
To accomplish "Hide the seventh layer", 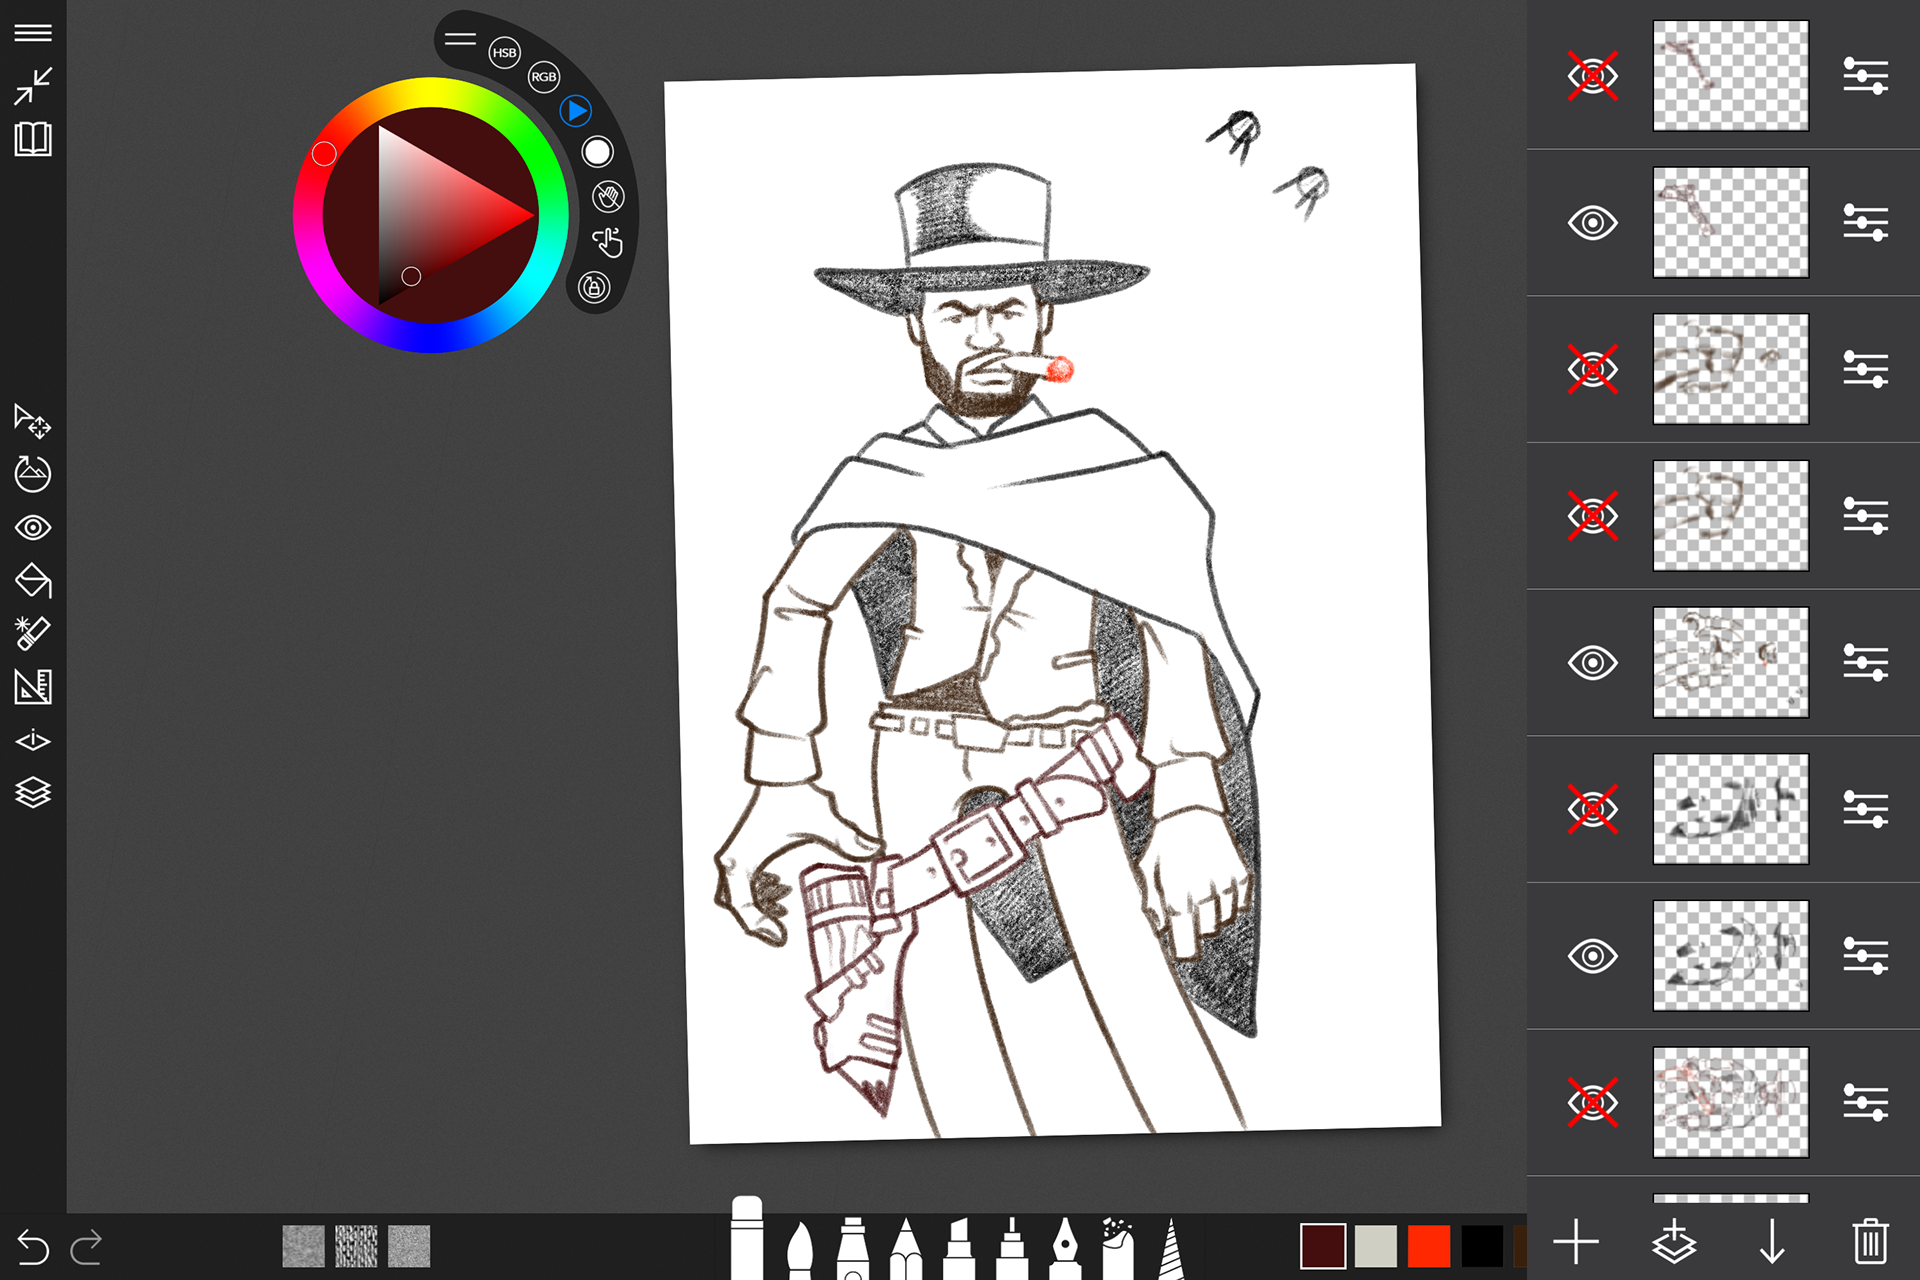I will 1593,956.
